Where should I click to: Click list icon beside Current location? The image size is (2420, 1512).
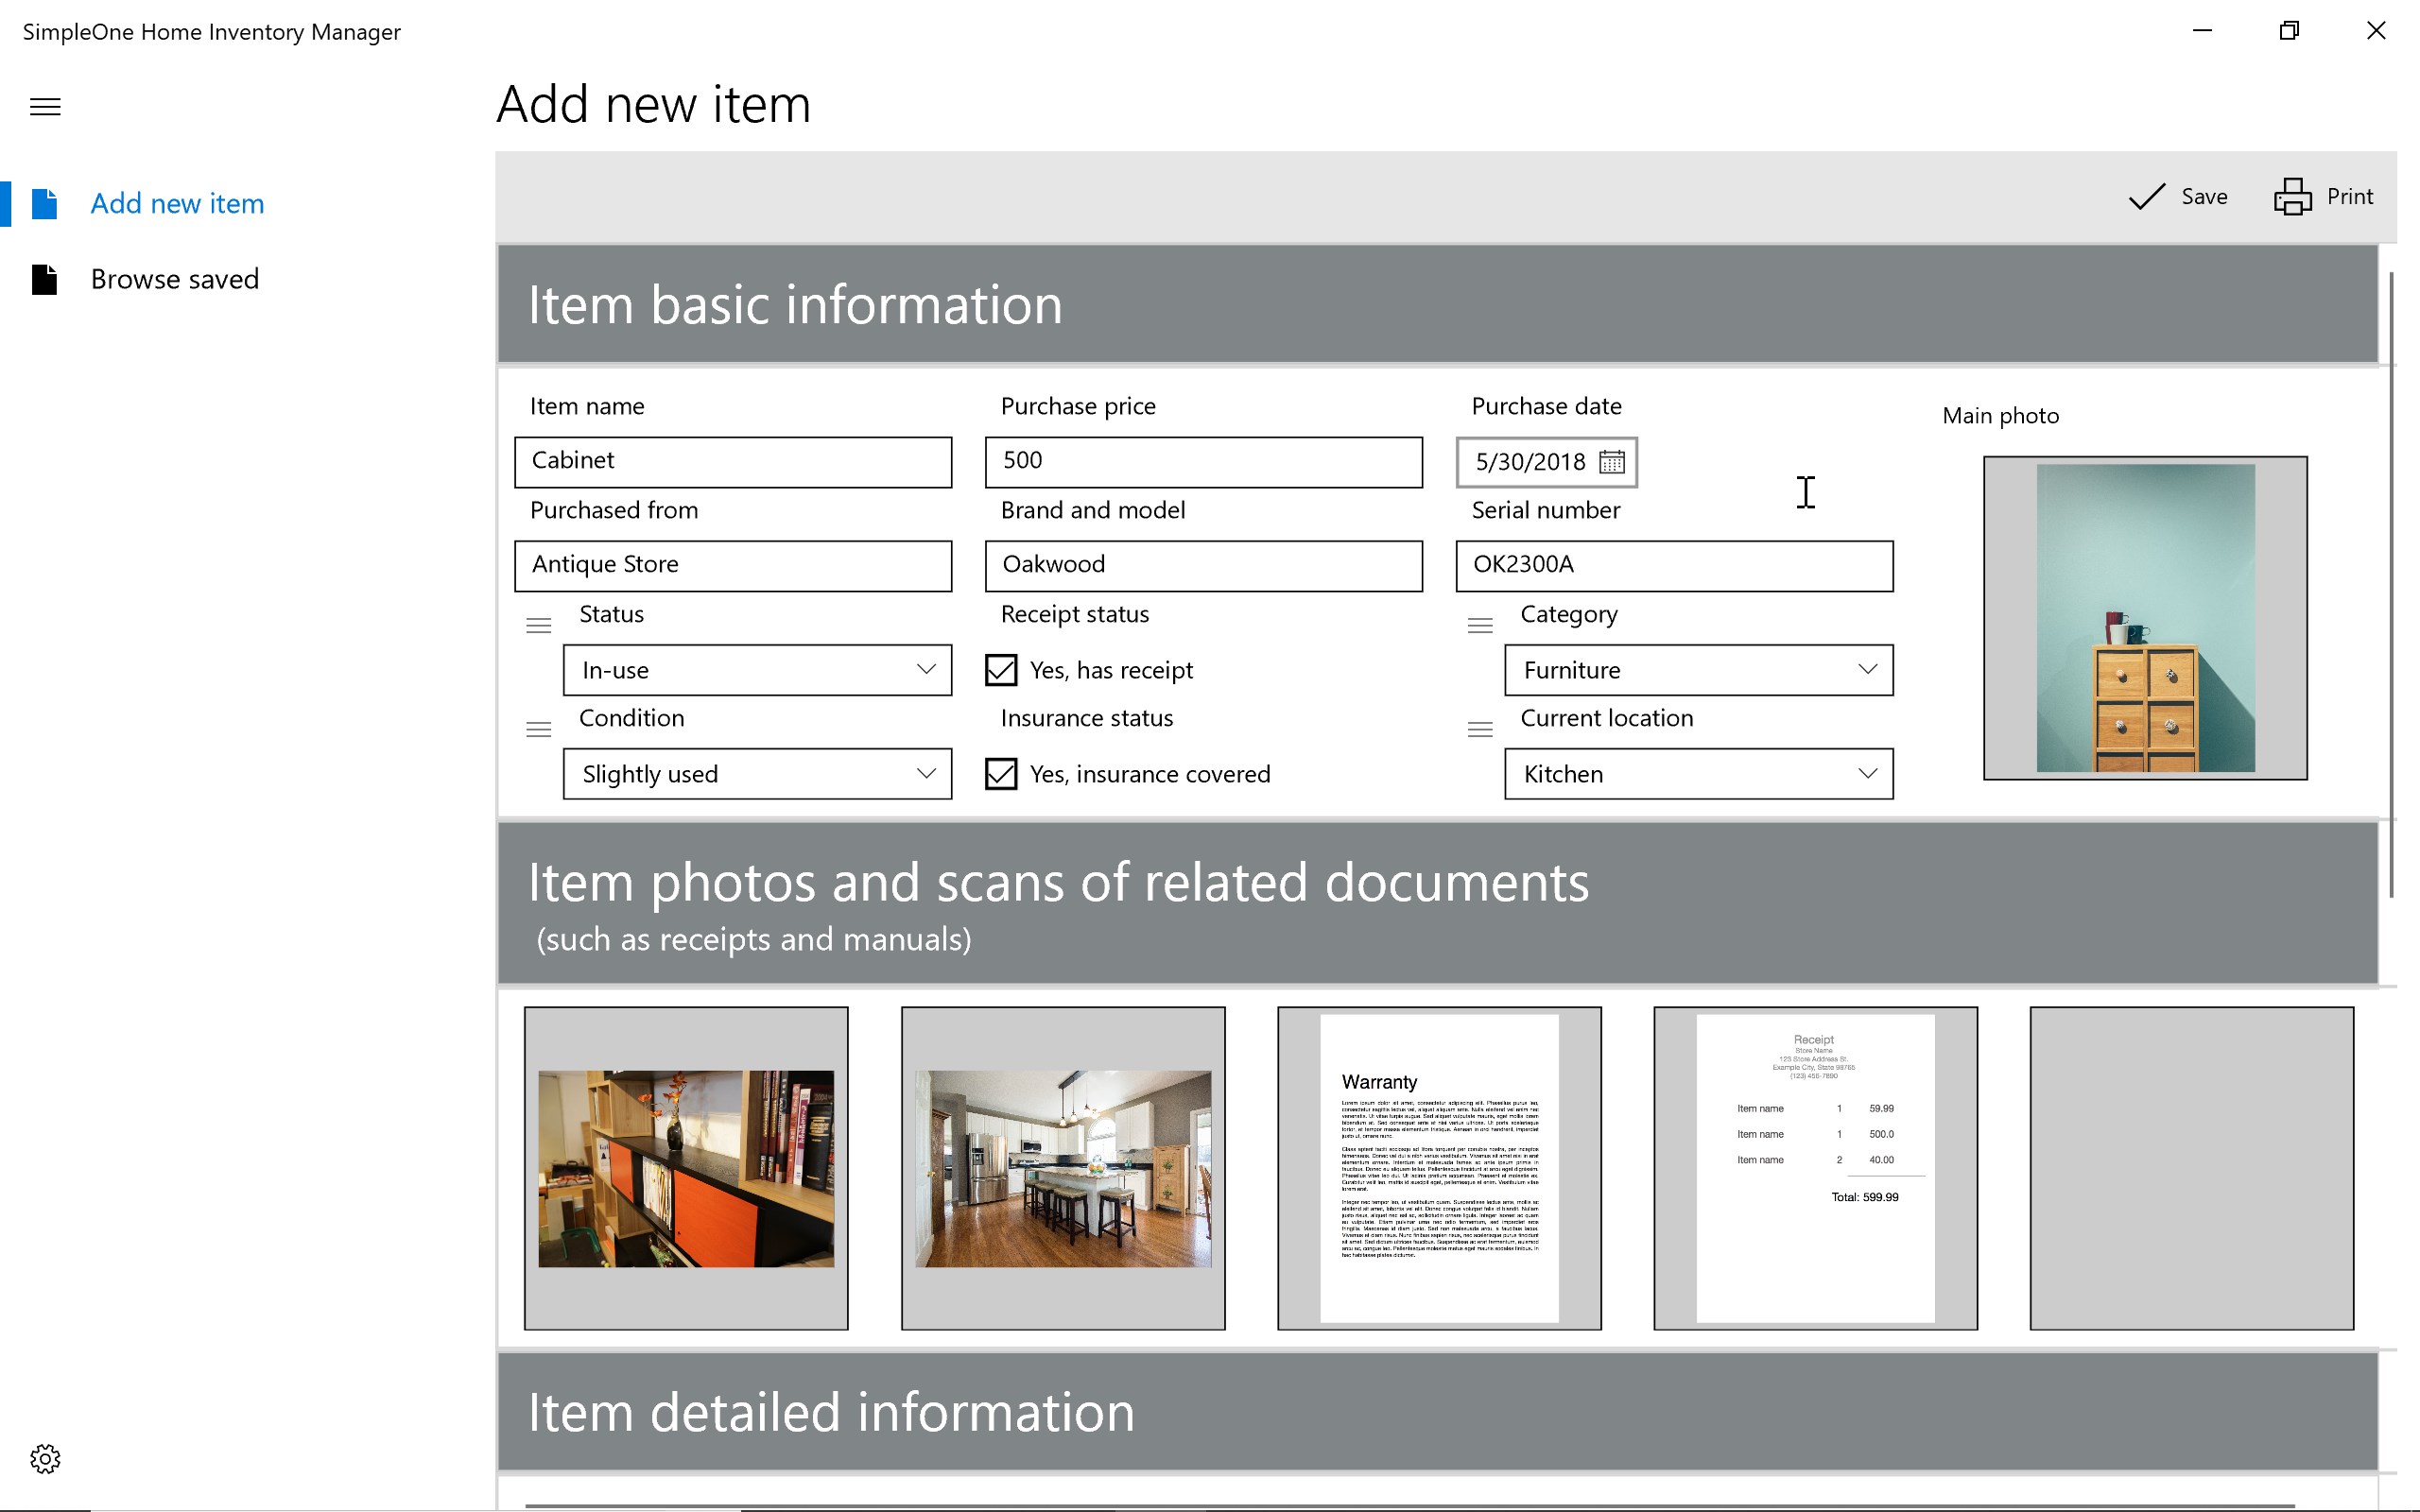[1480, 730]
